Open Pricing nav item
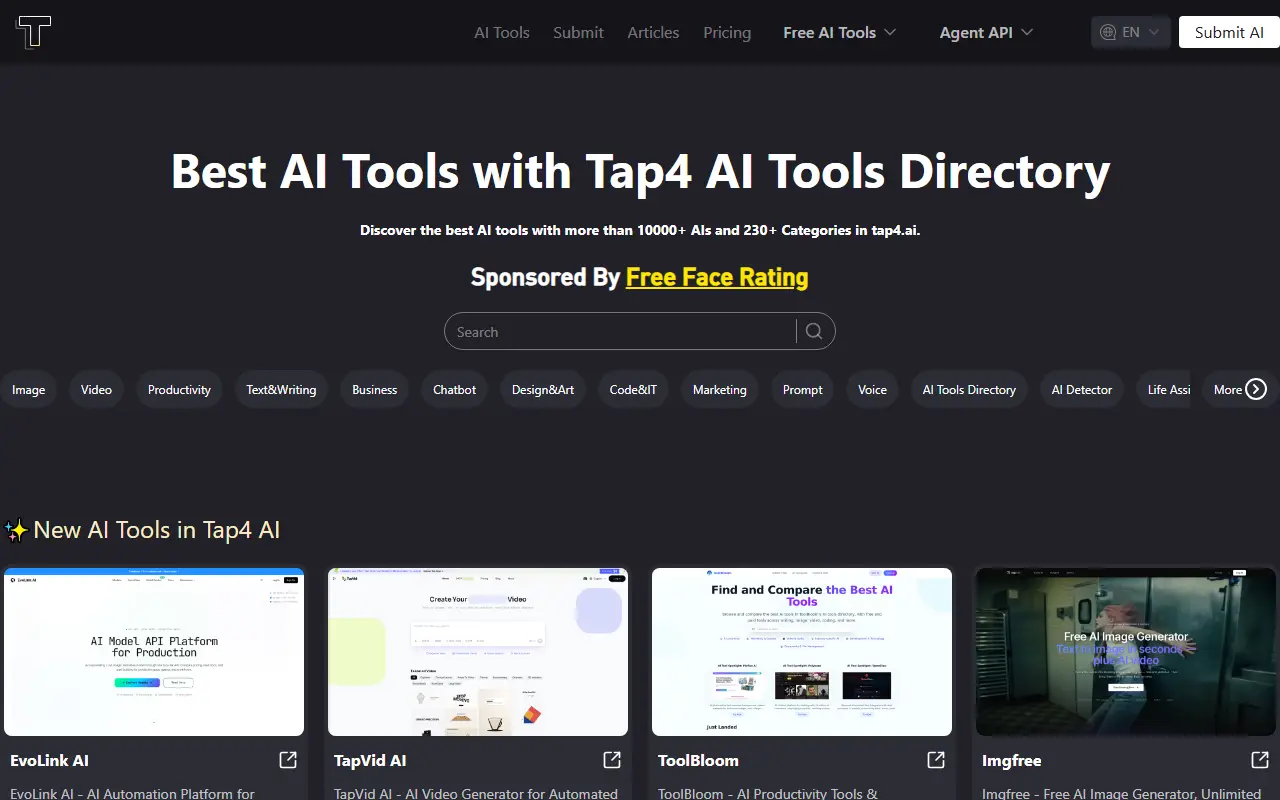This screenshot has height=800, width=1280. pyautogui.click(x=727, y=32)
